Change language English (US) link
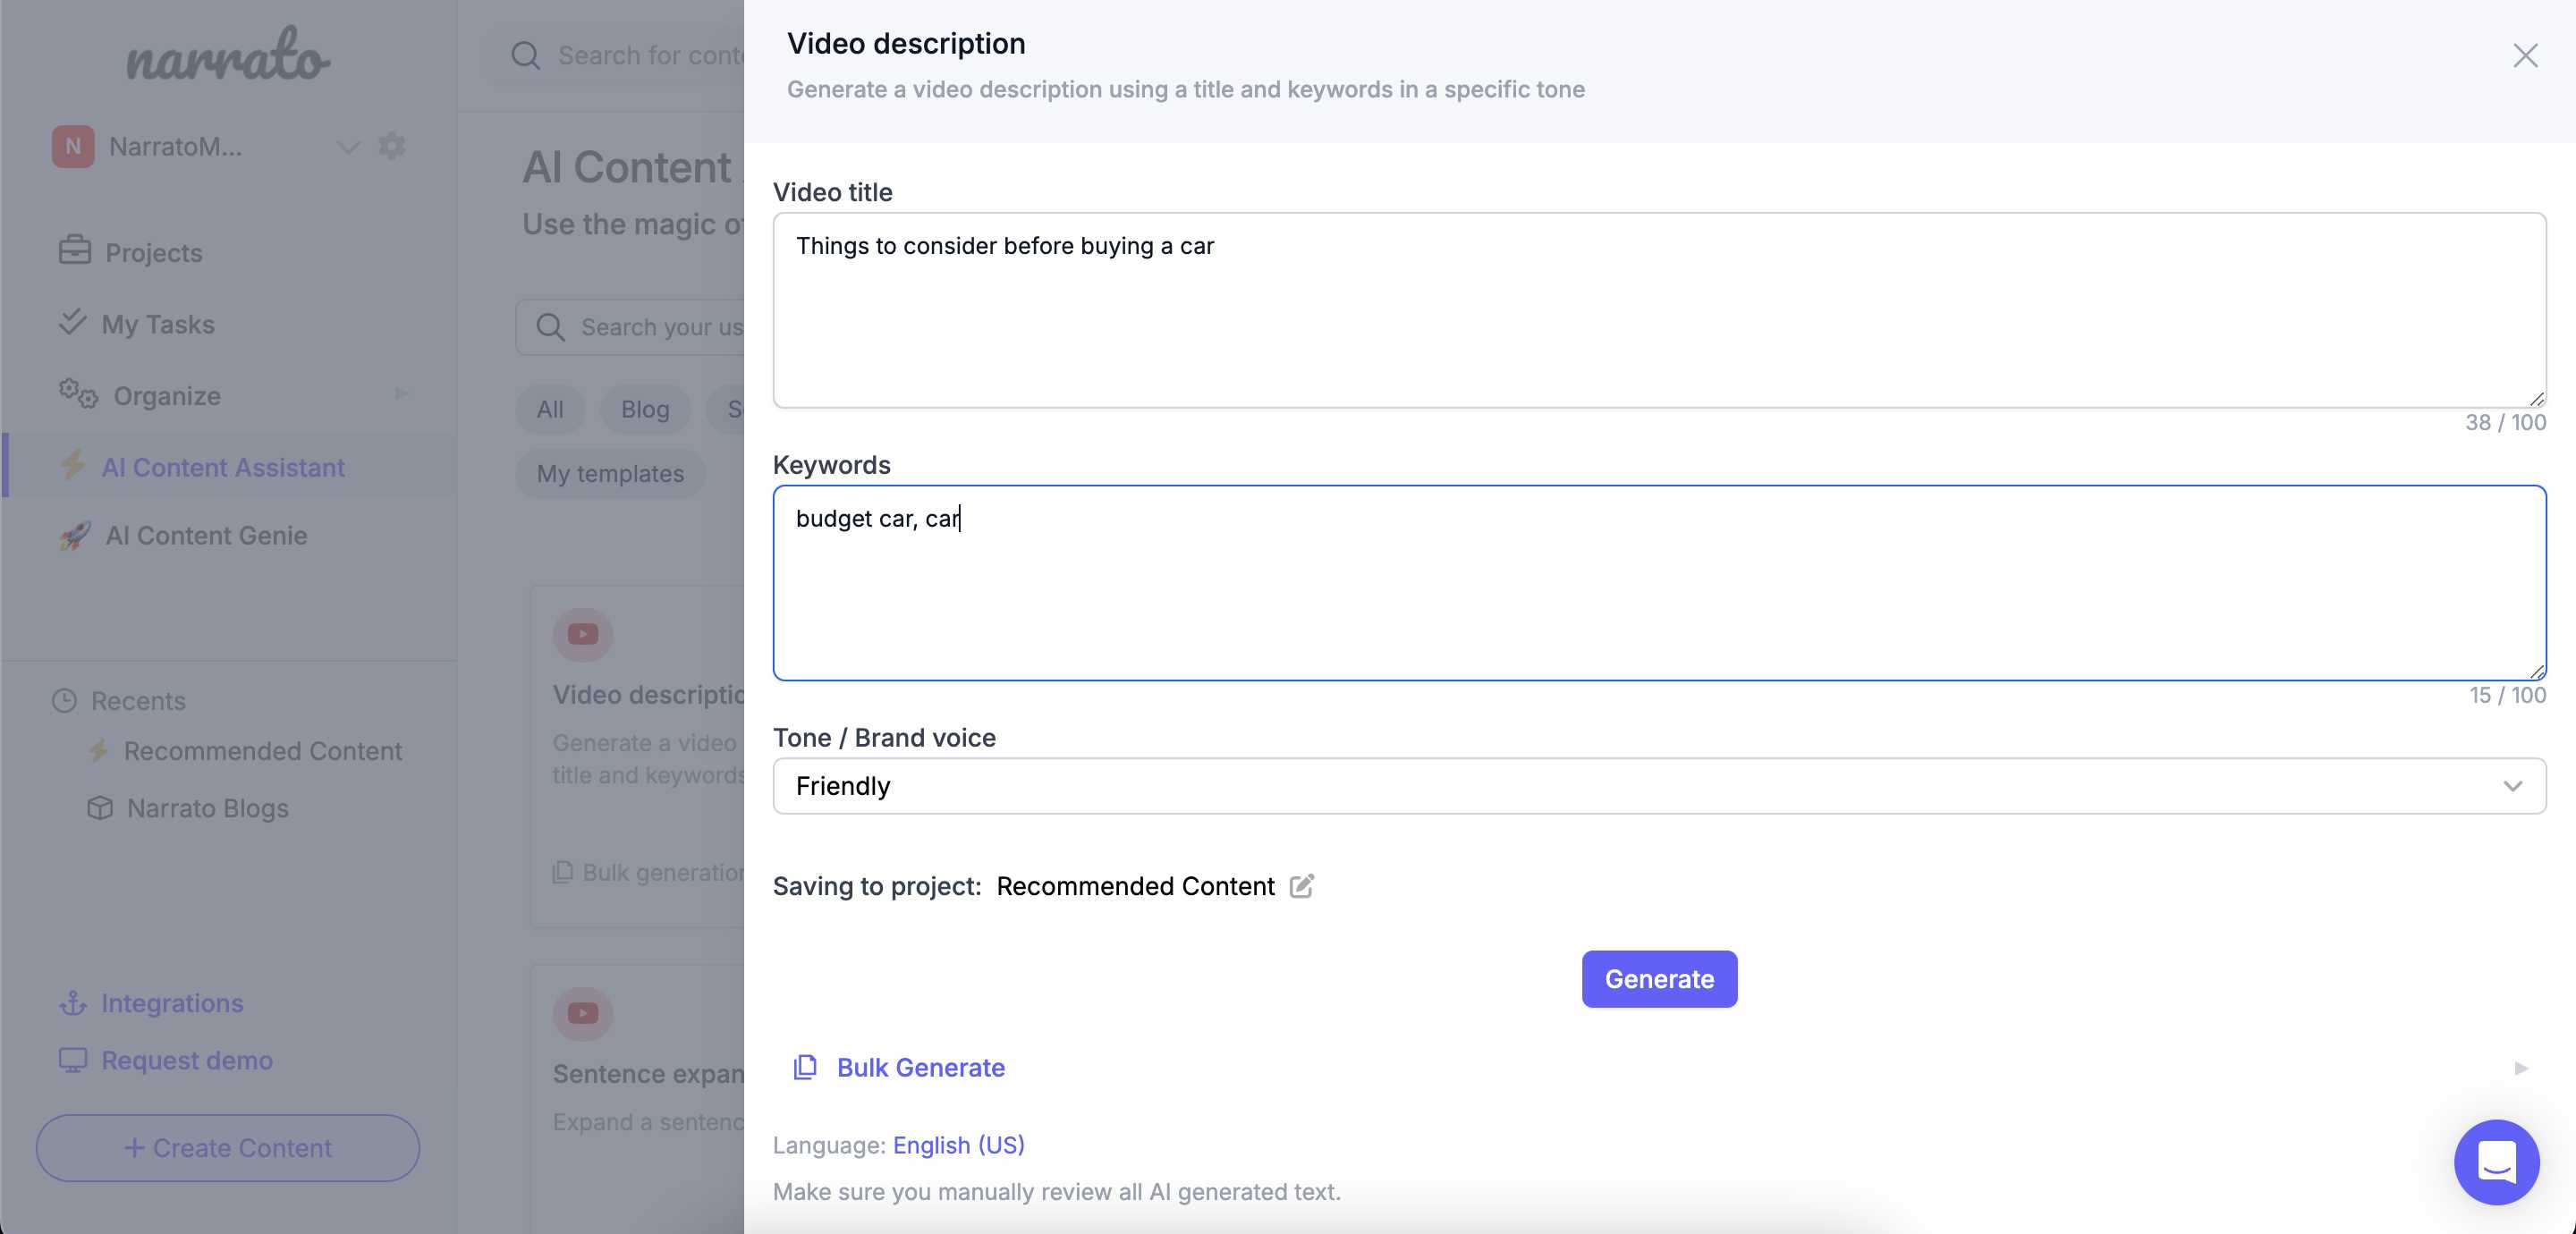This screenshot has width=2576, height=1234. tap(958, 1145)
